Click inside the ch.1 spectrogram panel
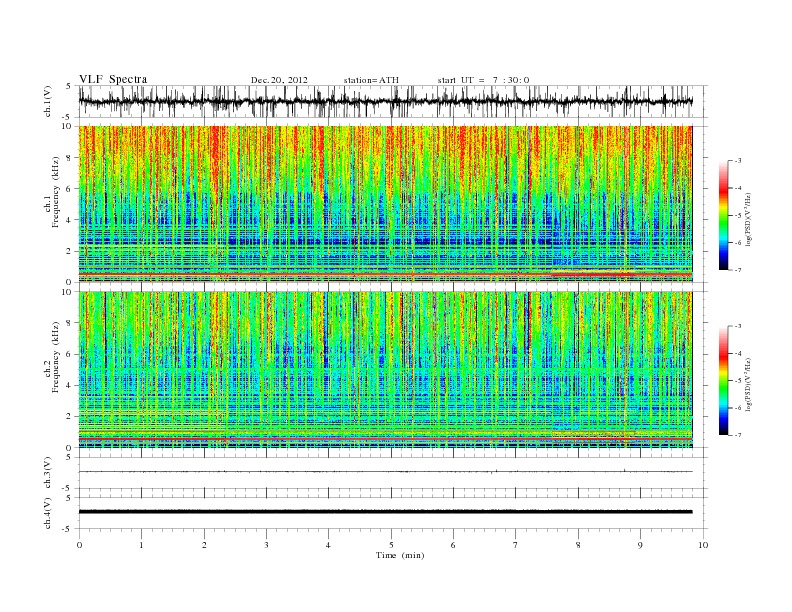Viewport: 792px width, 612px height. pyautogui.click(x=385, y=204)
